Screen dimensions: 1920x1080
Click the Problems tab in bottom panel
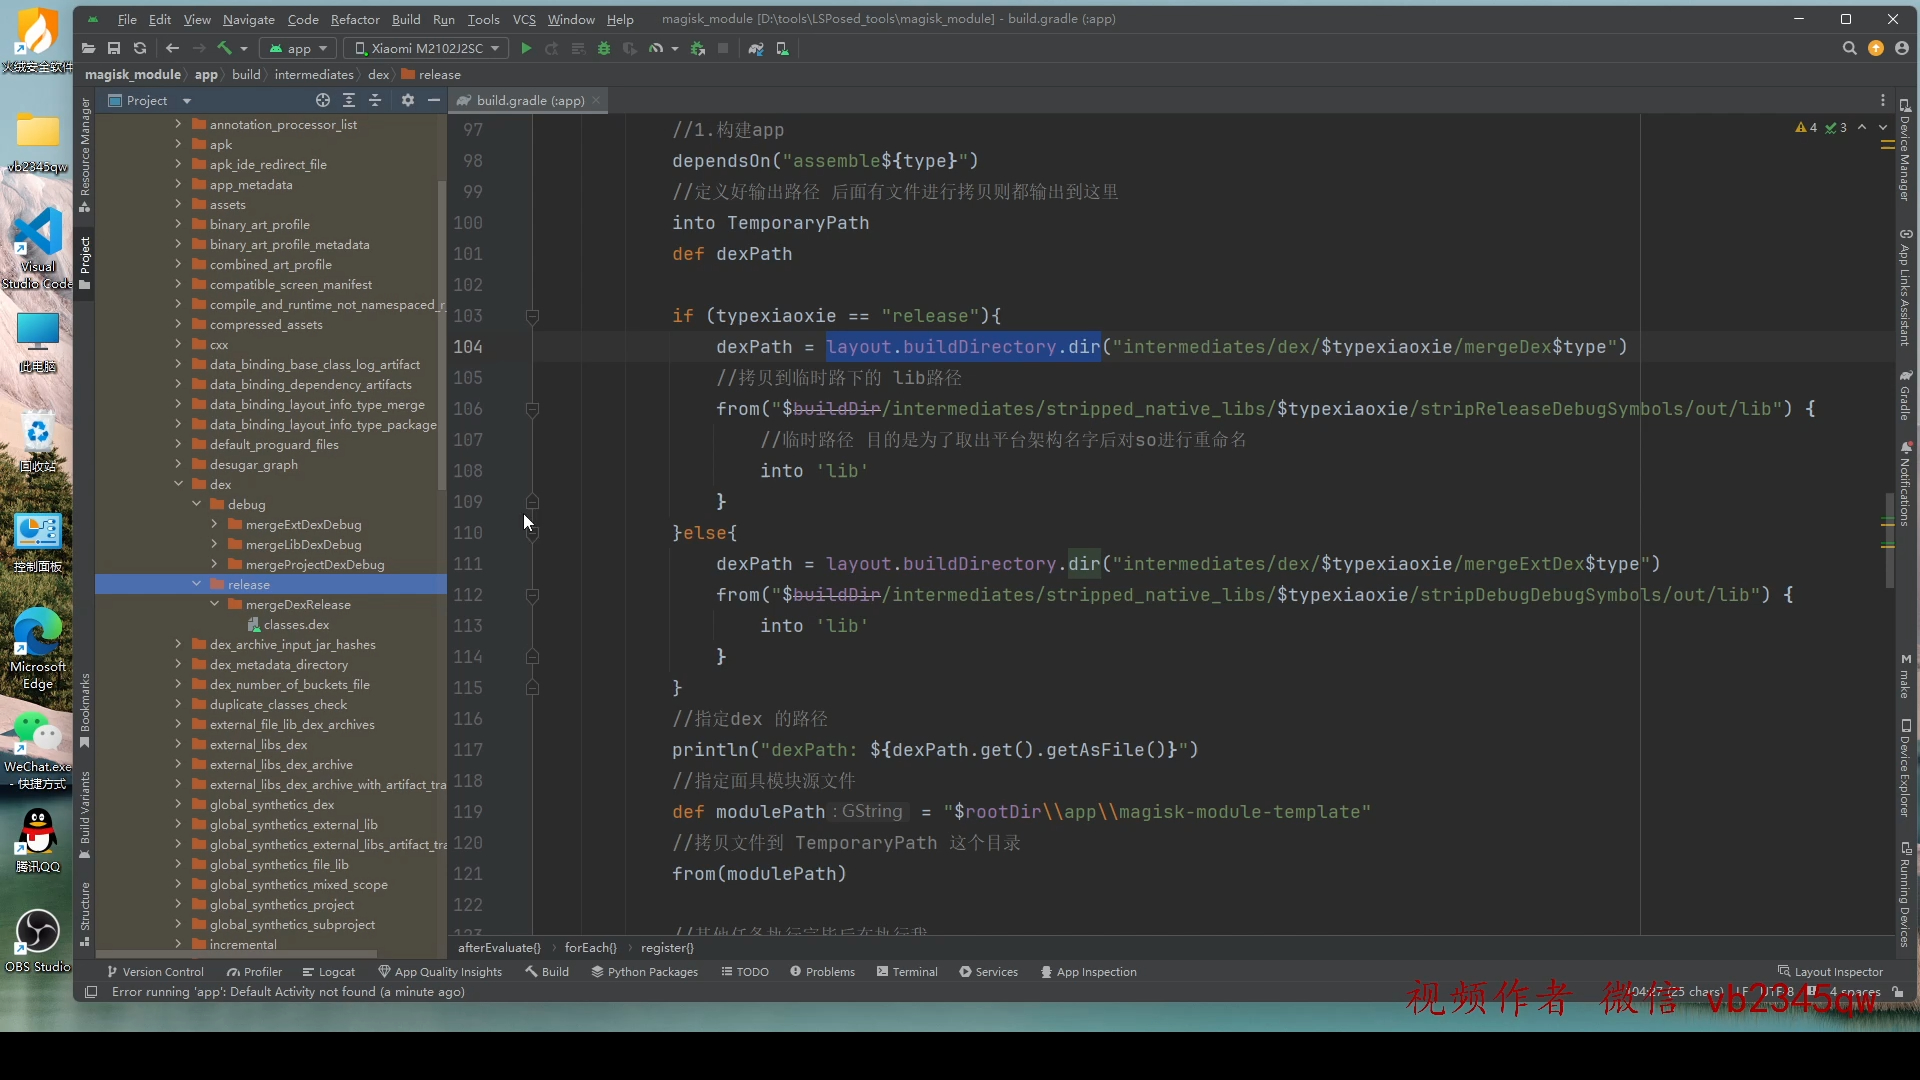click(x=824, y=972)
